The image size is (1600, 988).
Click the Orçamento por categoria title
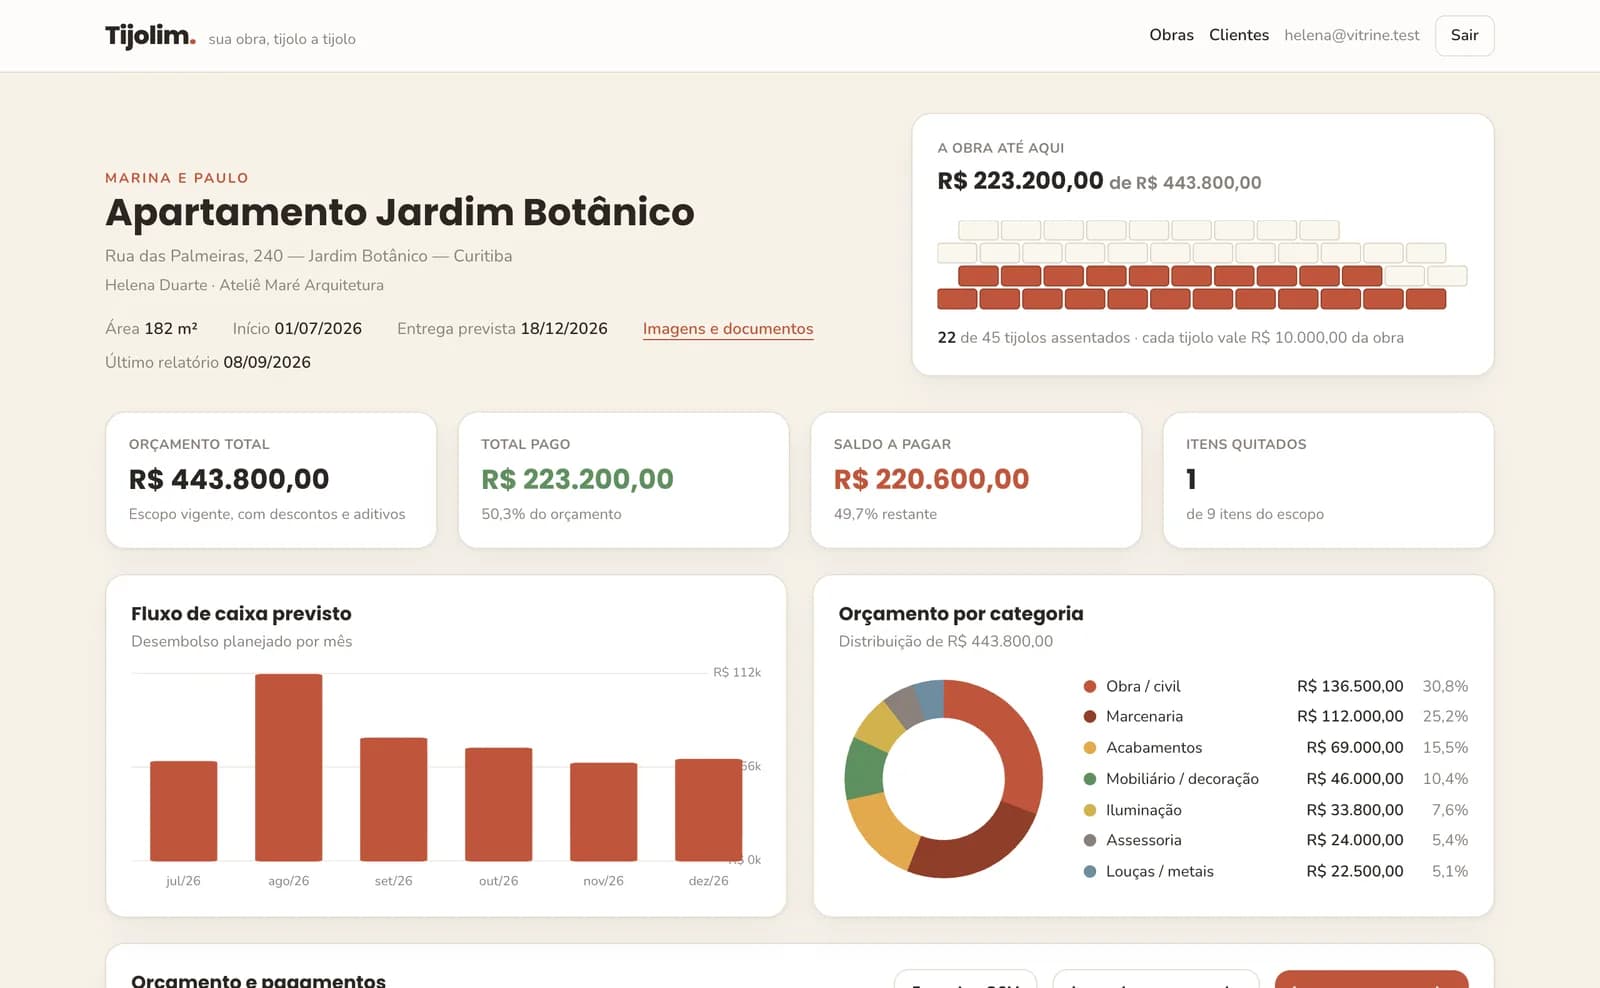tap(961, 614)
